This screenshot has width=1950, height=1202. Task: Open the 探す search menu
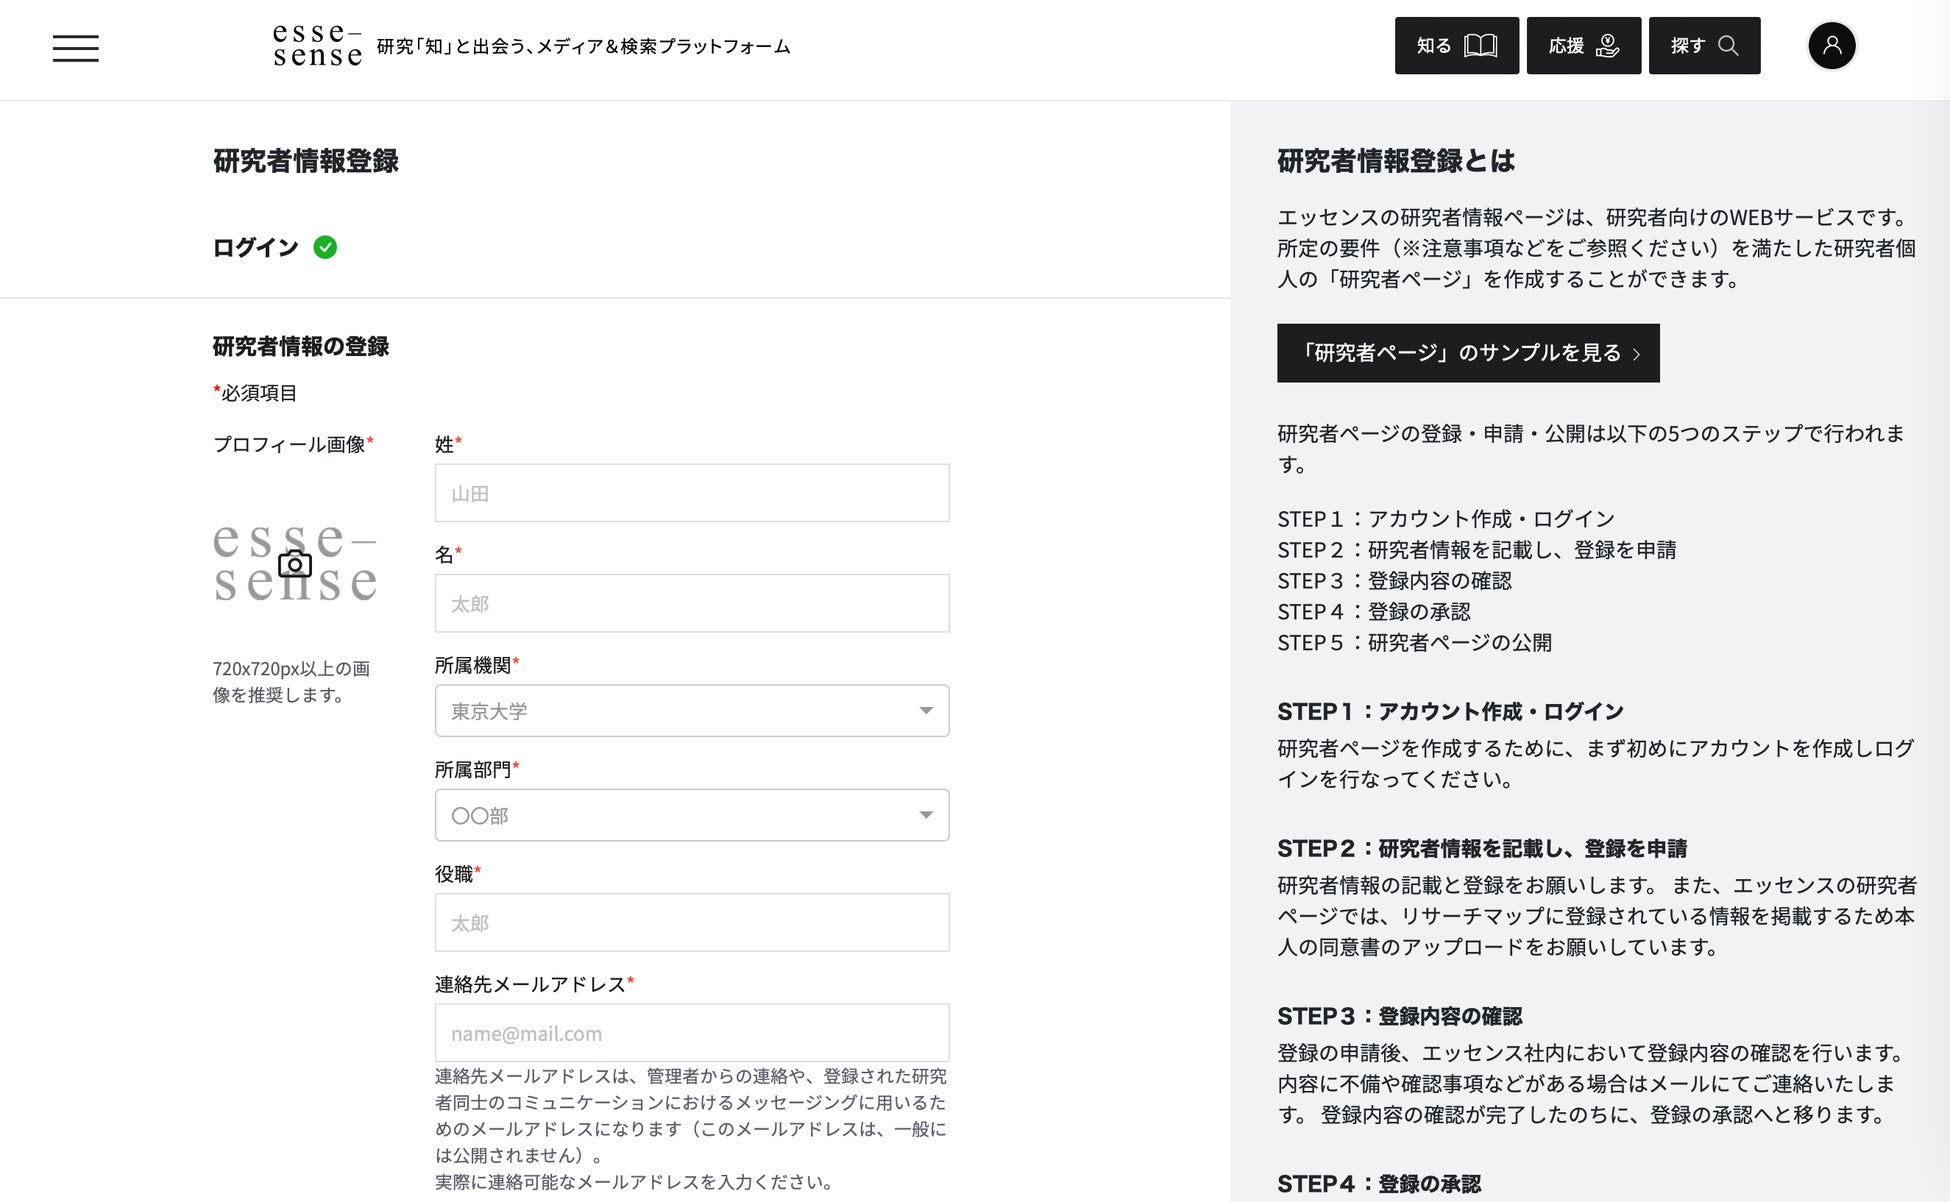point(1704,46)
